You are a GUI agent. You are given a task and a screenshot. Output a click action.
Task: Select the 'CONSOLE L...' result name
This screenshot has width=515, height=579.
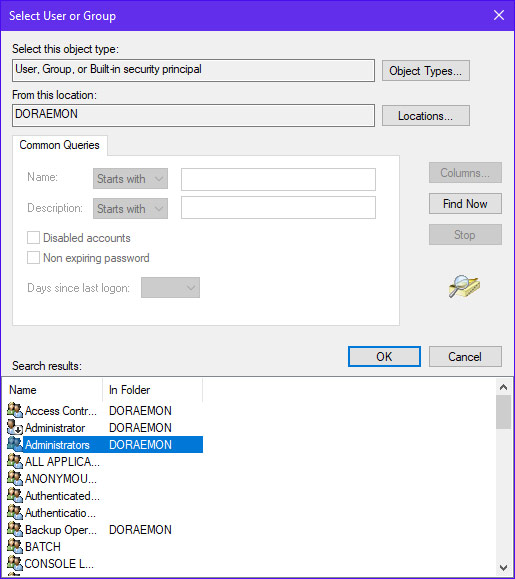tap(59, 563)
